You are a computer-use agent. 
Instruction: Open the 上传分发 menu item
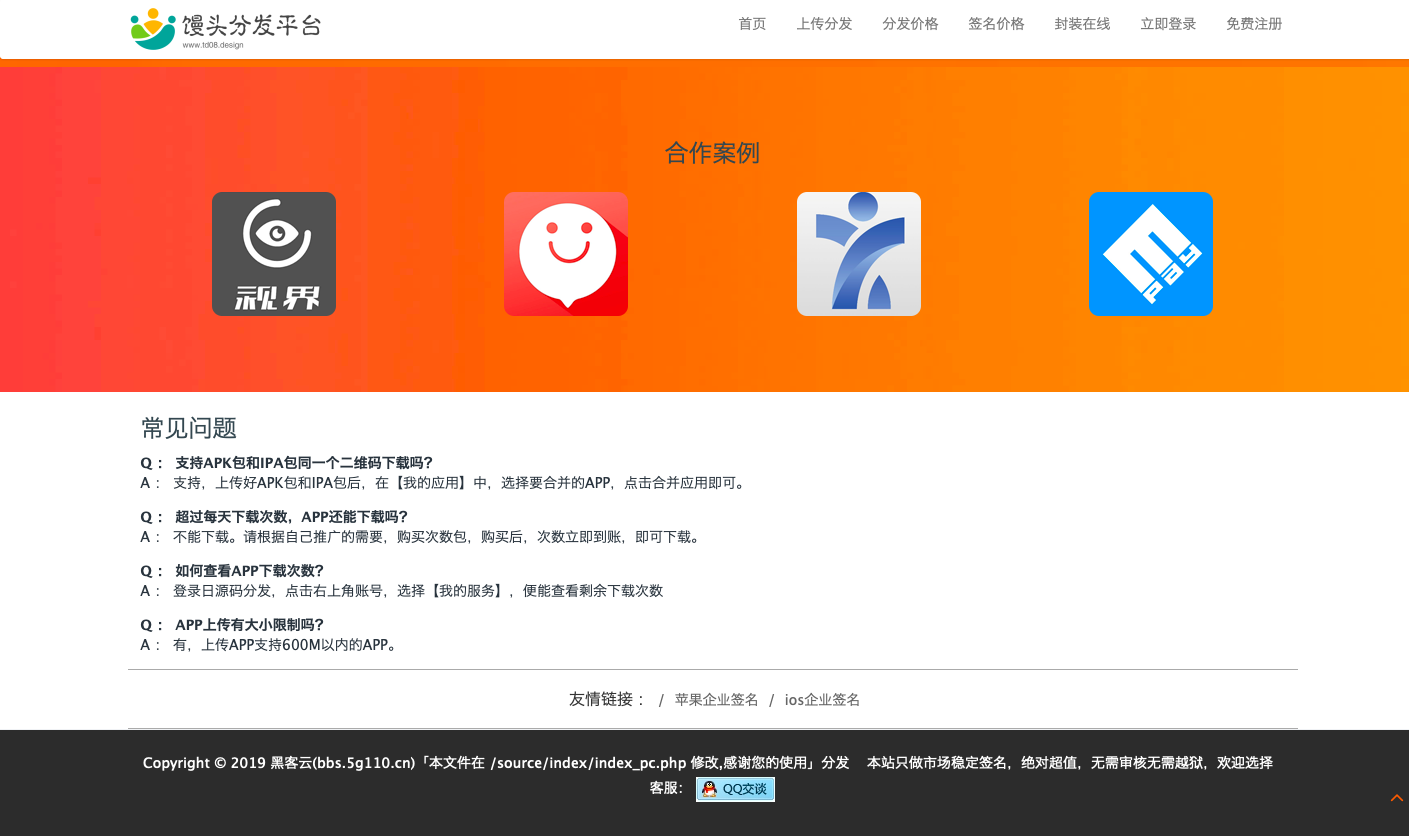tap(824, 24)
